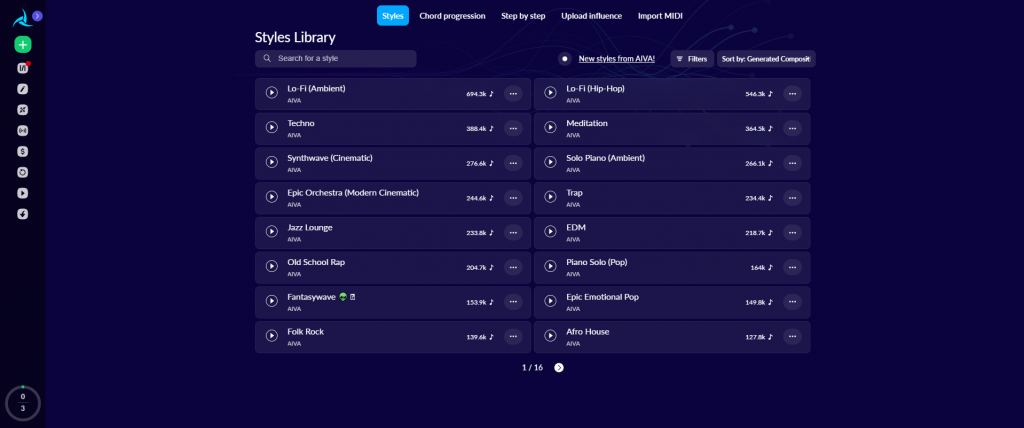Open the circular download counter showing 0 and 3
This screenshot has height=428, width=1024.
(x=23, y=403)
